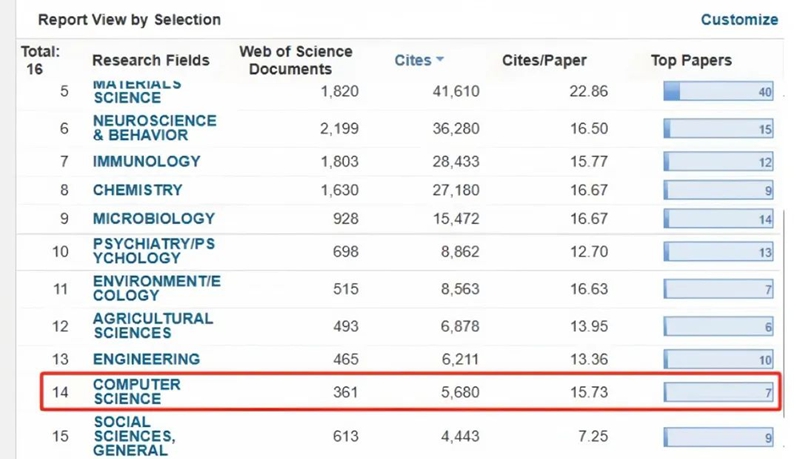Image resolution: width=800 pixels, height=459 pixels.
Task: Click the Cites/Paper column header
Action: pos(542,61)
